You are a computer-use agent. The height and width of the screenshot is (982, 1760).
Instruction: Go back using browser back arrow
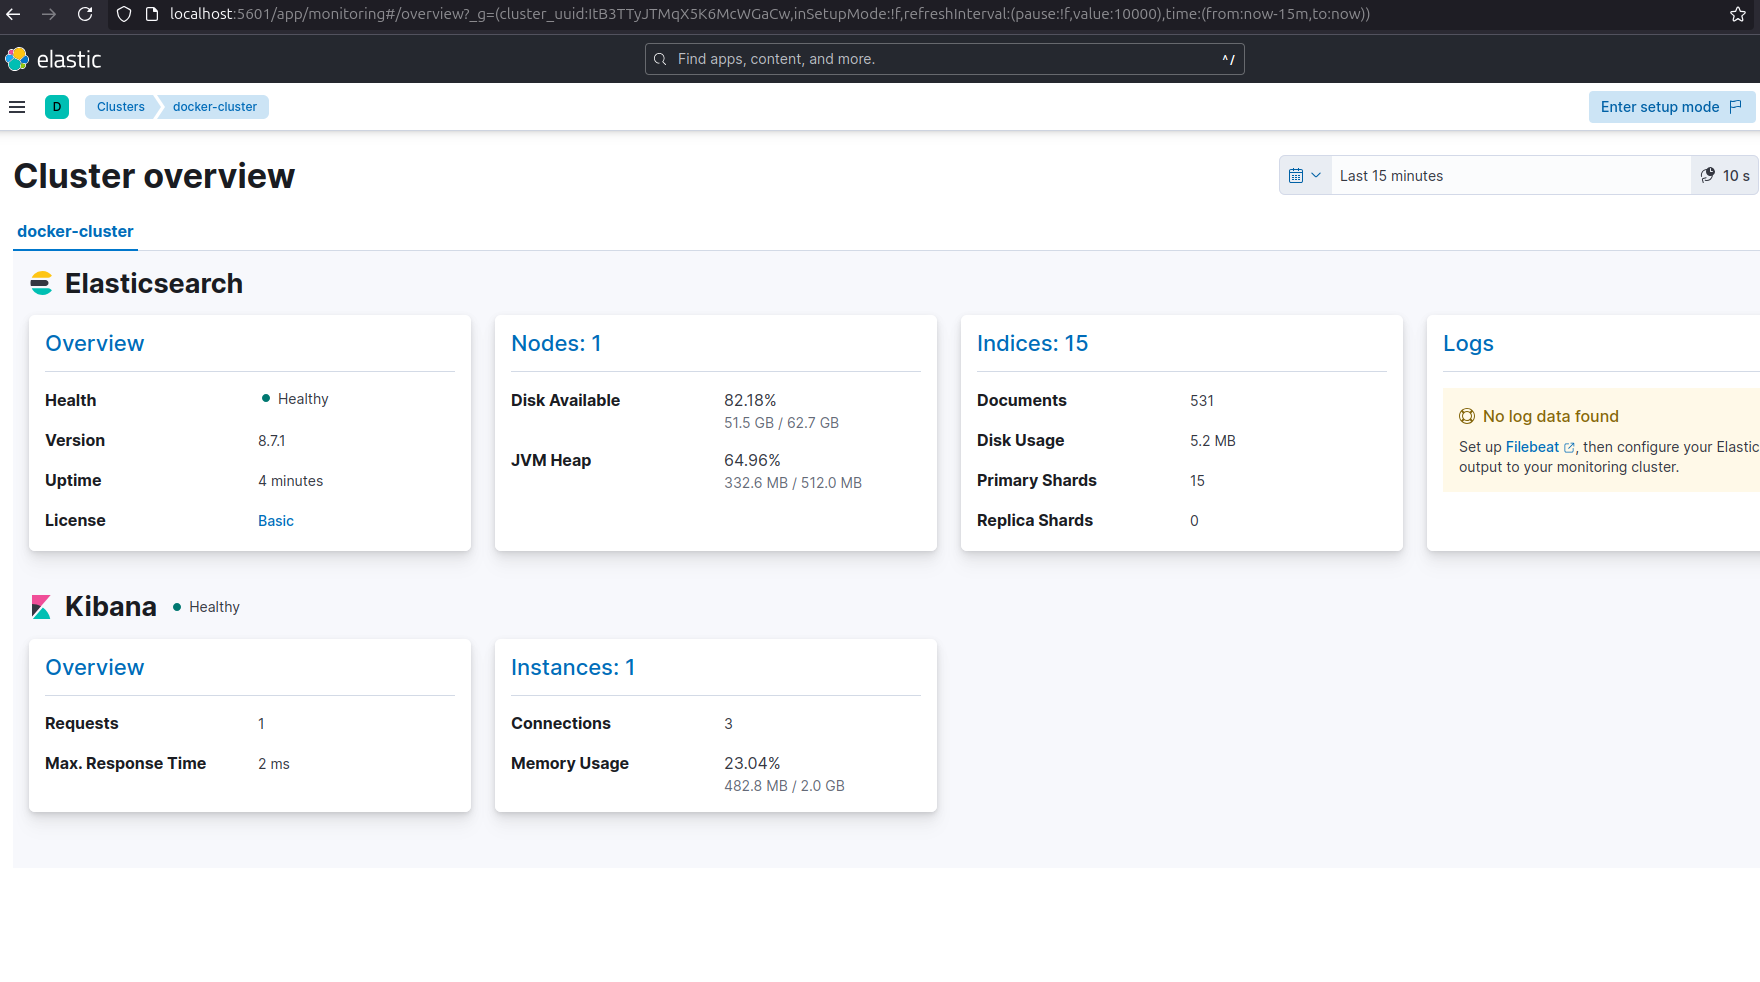(14, 14)
